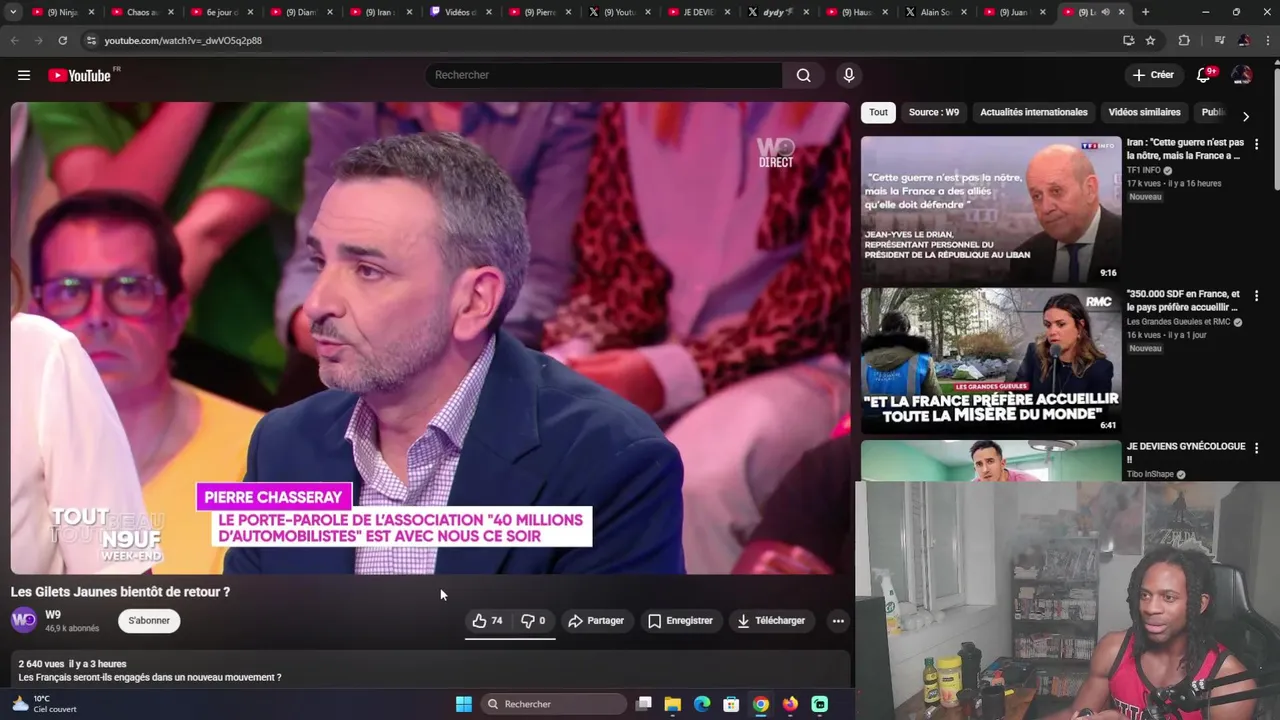
Task: Open Task View on taskbar
Action: pos(644,704)
